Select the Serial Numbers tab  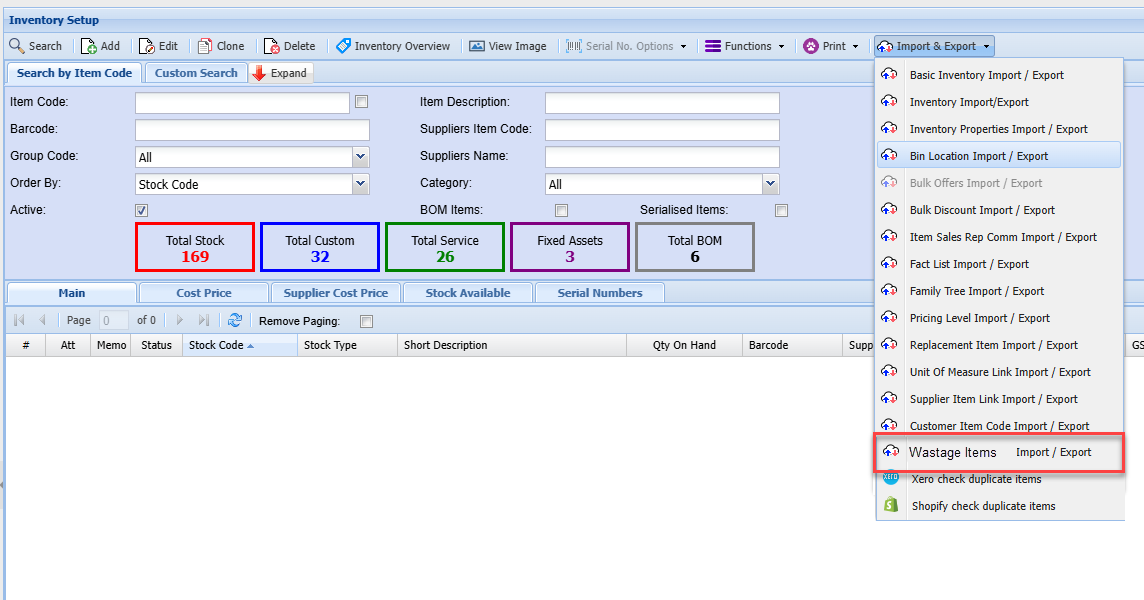600,293
